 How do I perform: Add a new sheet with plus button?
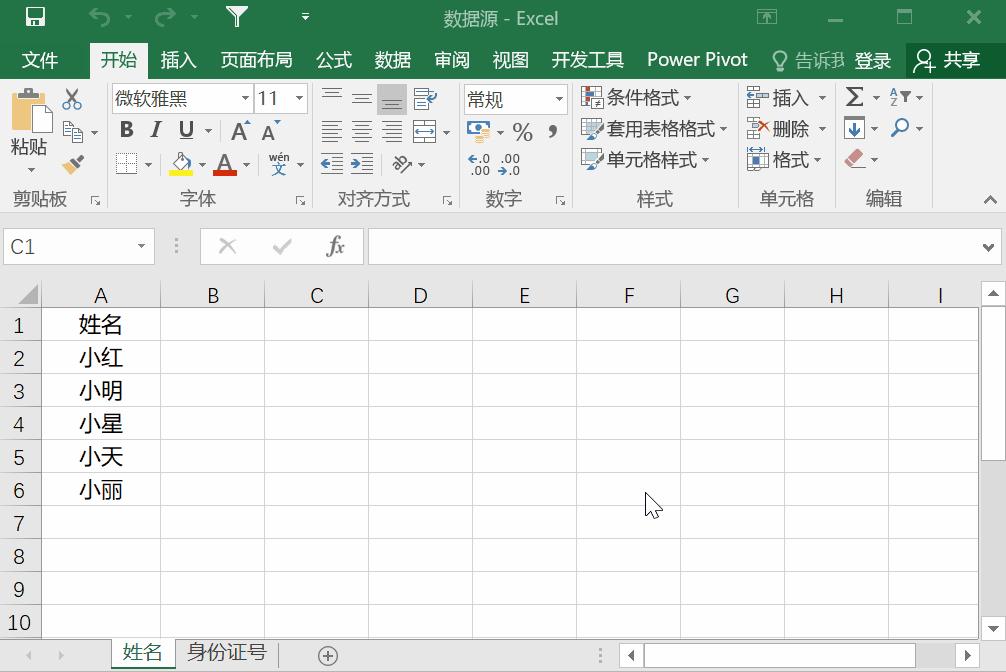click(328, 653)
